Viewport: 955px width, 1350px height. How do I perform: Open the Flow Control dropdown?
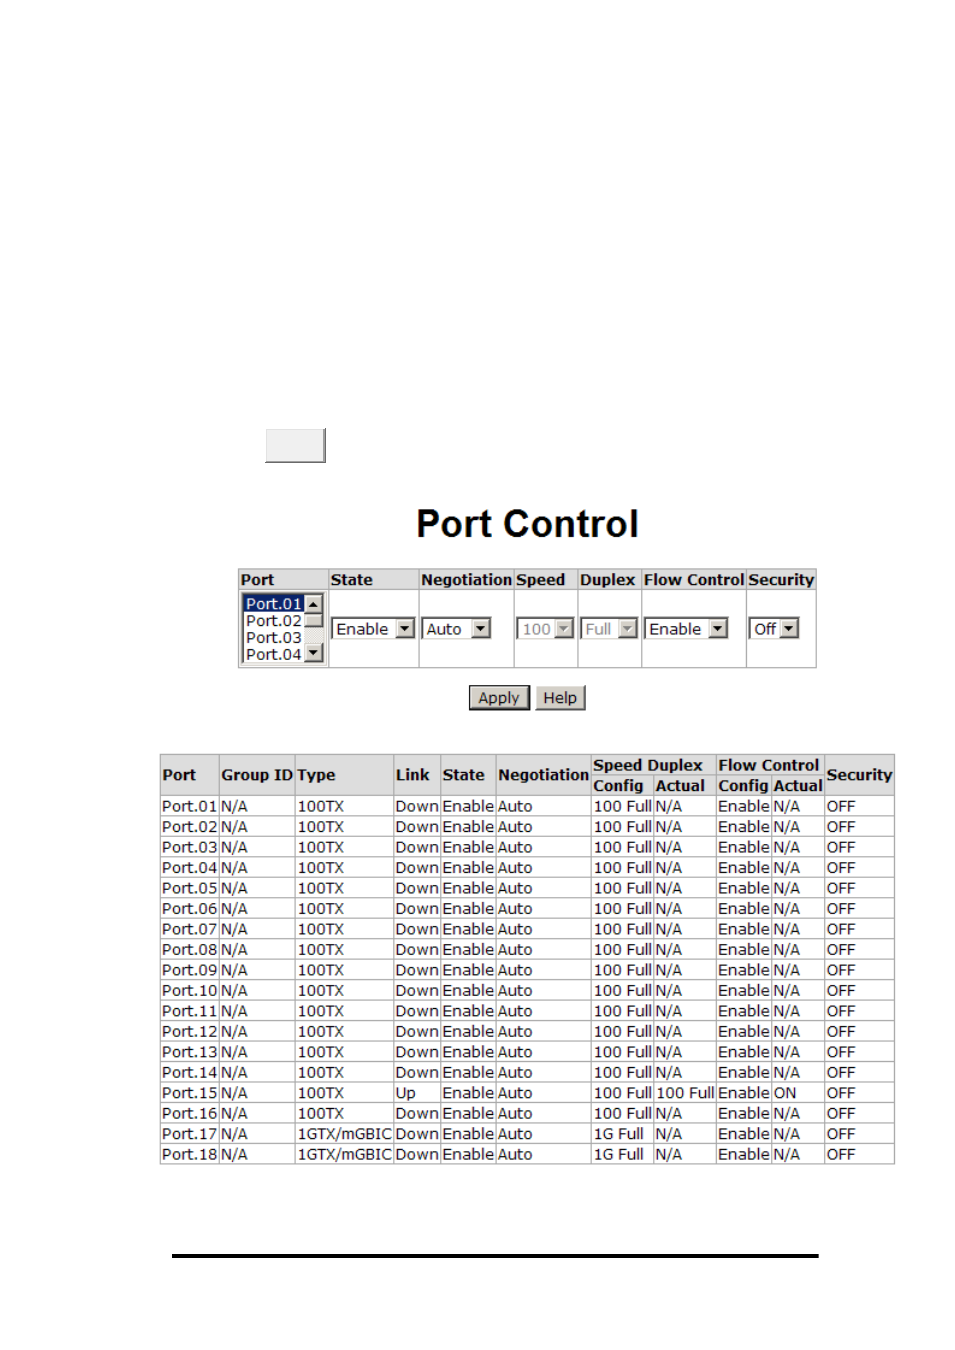(686, 628)
